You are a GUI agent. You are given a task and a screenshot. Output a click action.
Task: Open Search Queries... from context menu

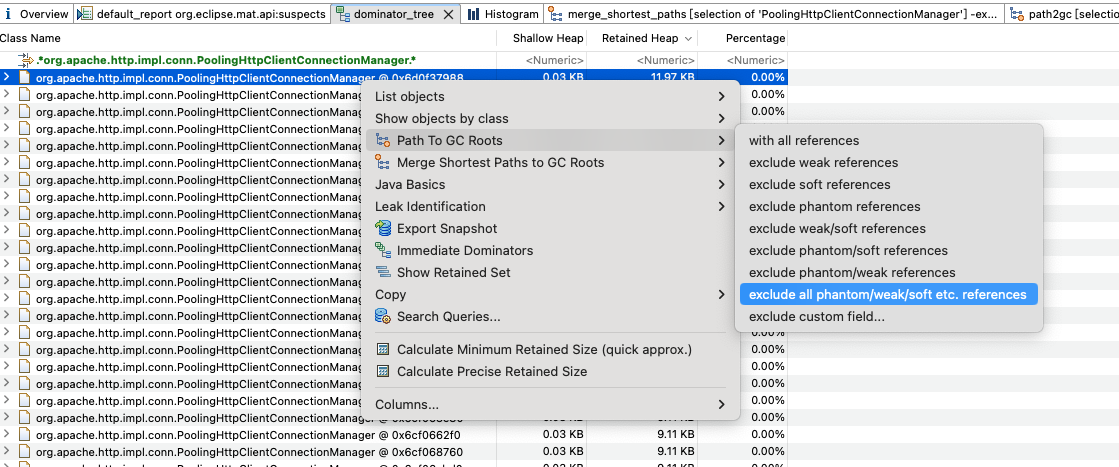[548, 316]
